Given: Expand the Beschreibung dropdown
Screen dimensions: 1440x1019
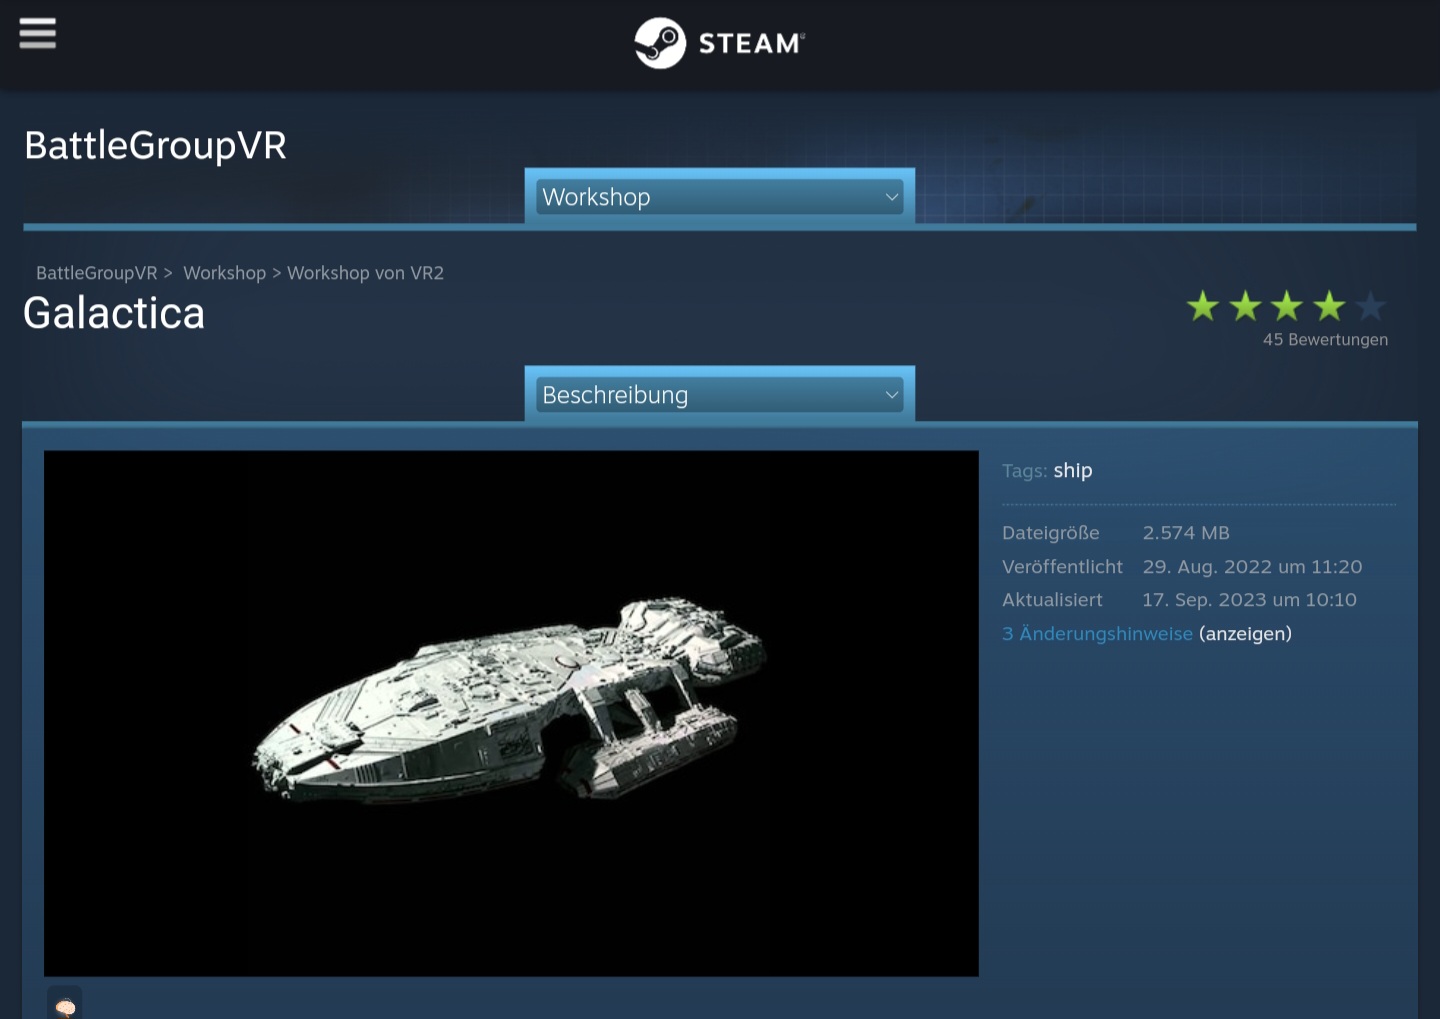Looking at the screenshot, I should (720, 395).
